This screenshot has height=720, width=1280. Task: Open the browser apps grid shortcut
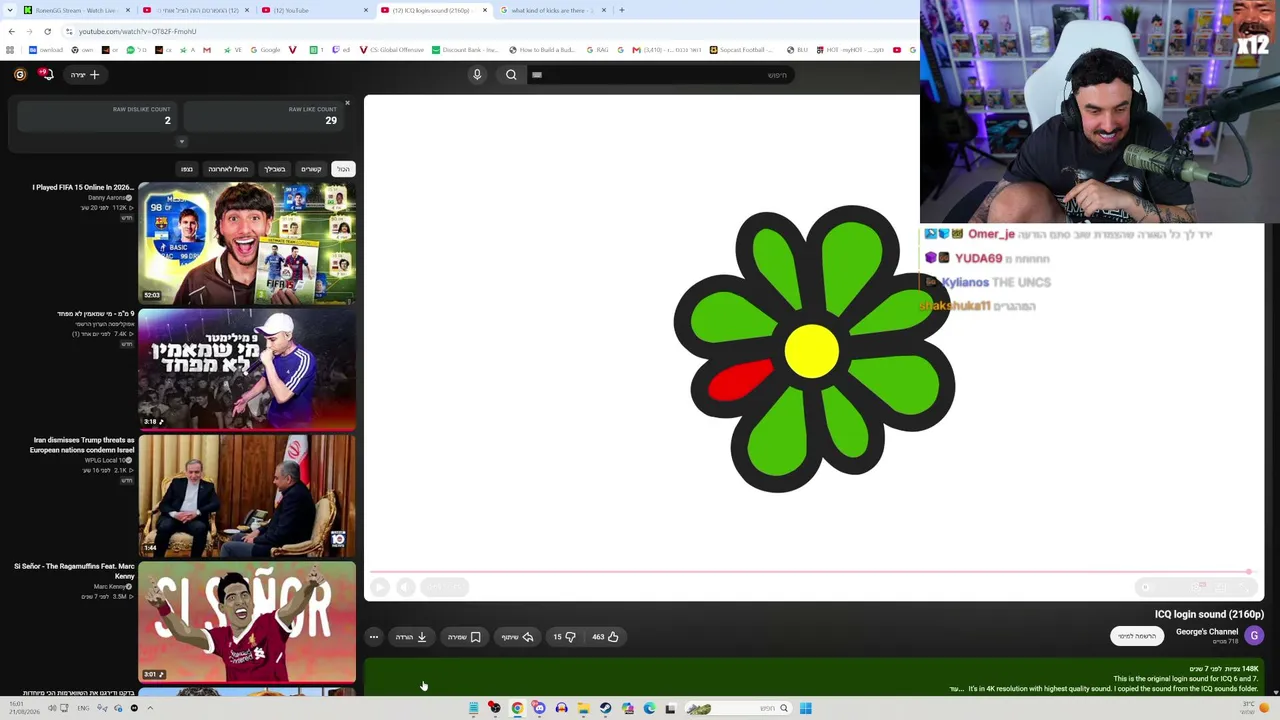(10, 50)
